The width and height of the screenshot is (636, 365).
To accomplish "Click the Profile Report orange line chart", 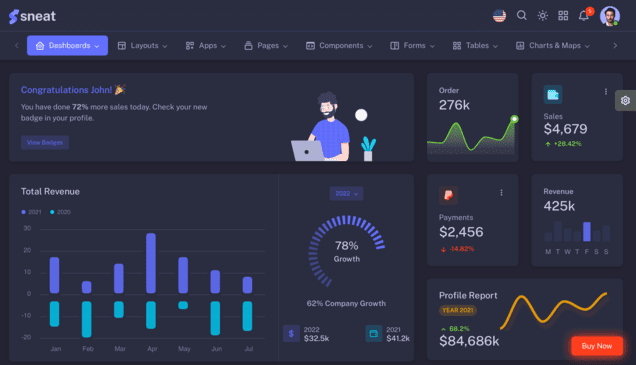I will [x=554, y=310].
